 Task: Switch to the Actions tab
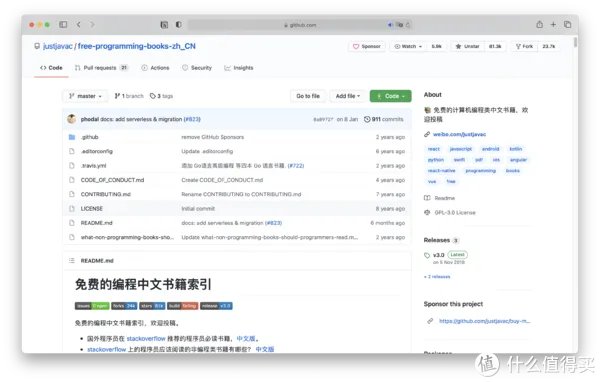[155, 68]
